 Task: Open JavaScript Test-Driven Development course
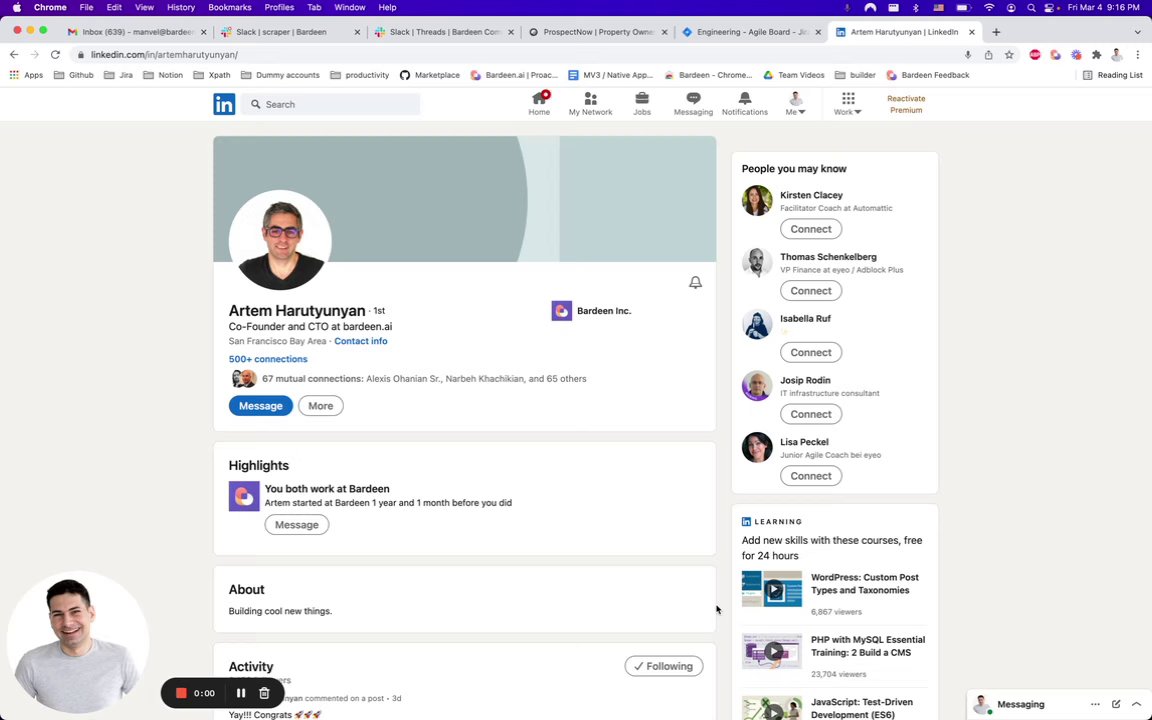click(x=863, y=708)
